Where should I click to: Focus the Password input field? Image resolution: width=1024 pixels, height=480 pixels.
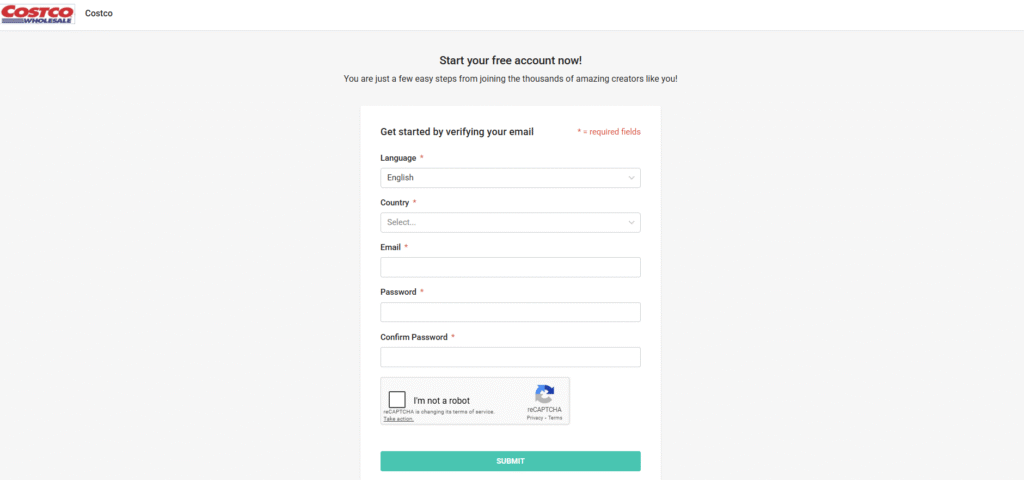510,312
